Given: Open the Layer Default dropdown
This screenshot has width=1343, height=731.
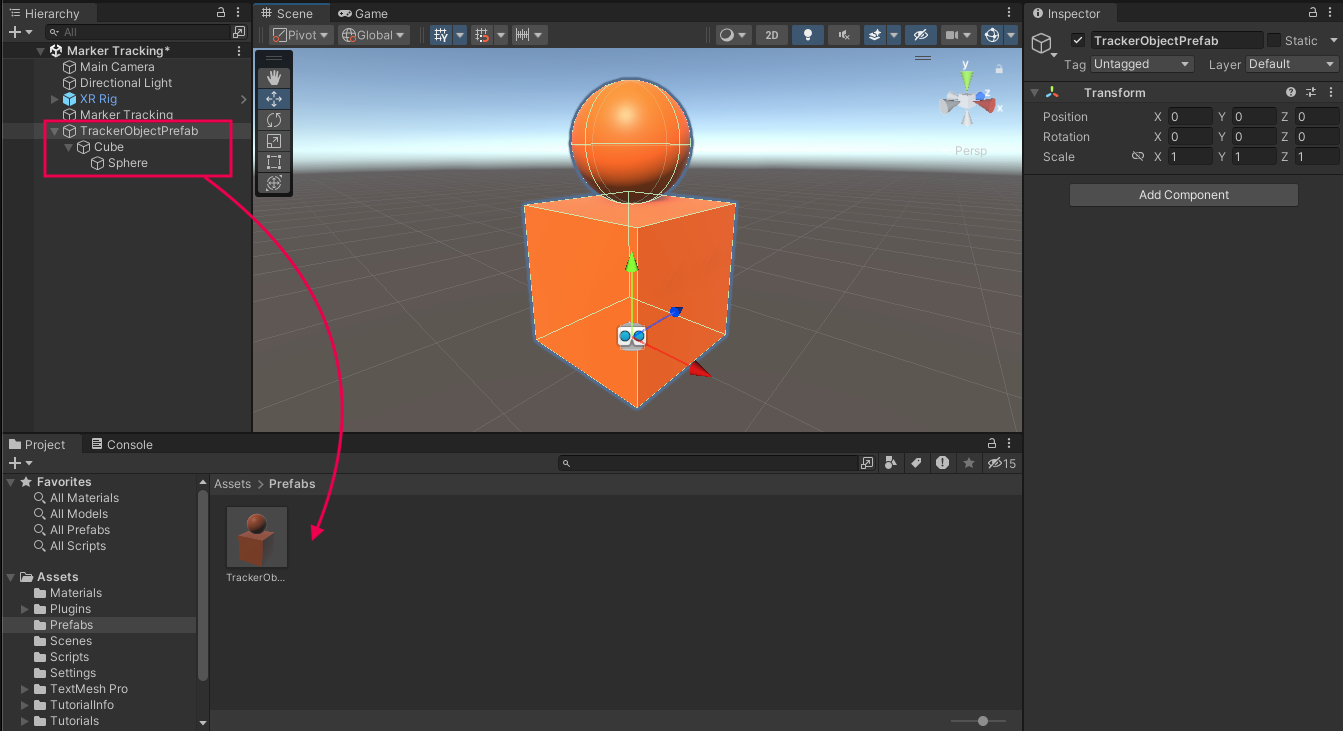Looking at the screenshot, I should pyautogui.click(x=1291, y=64).
